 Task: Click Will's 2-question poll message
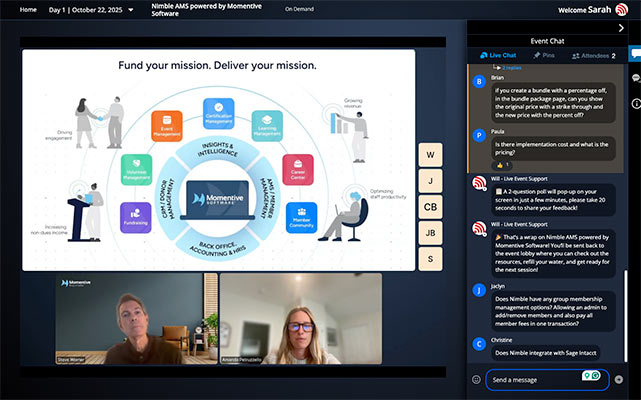[553, 200]
